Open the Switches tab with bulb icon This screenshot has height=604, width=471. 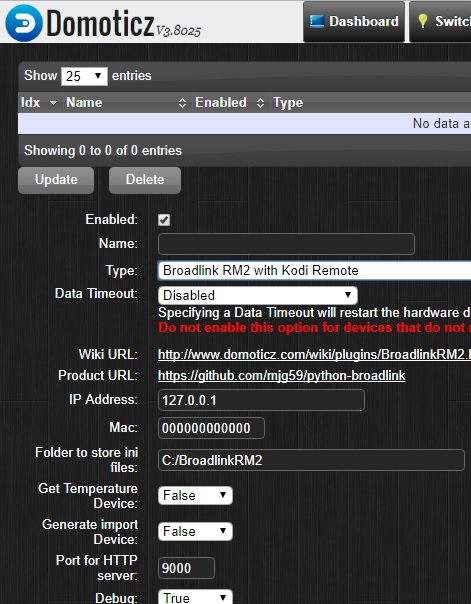[441, 22]
